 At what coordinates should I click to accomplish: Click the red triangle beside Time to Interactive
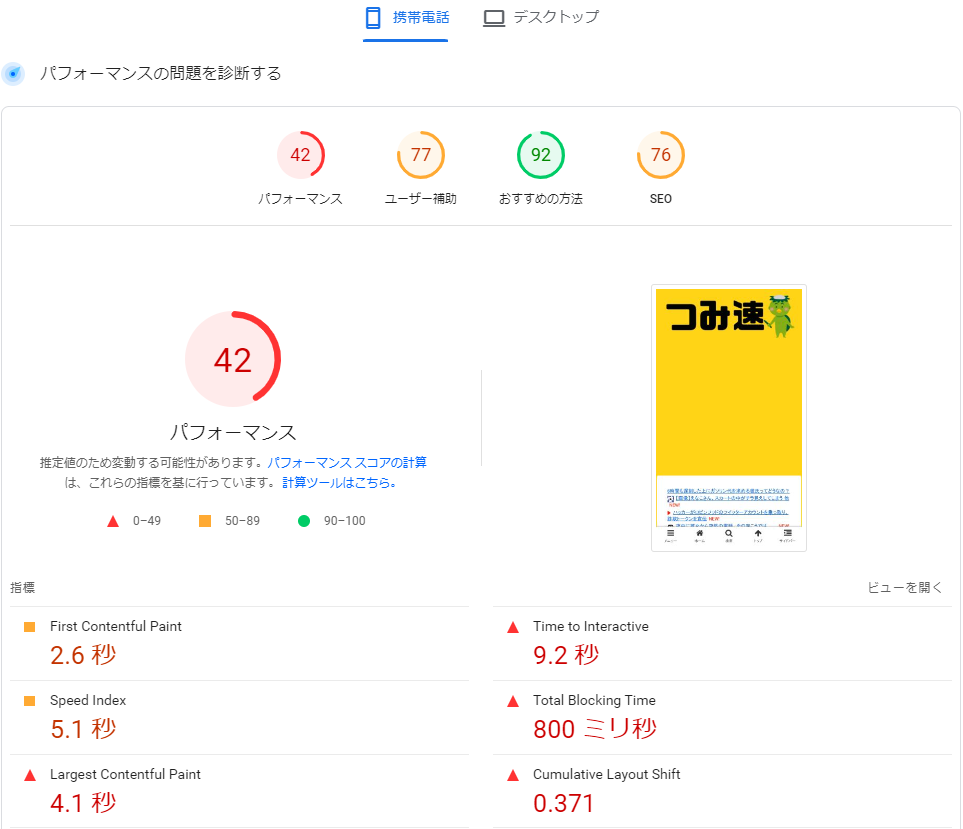pos(513,628)
